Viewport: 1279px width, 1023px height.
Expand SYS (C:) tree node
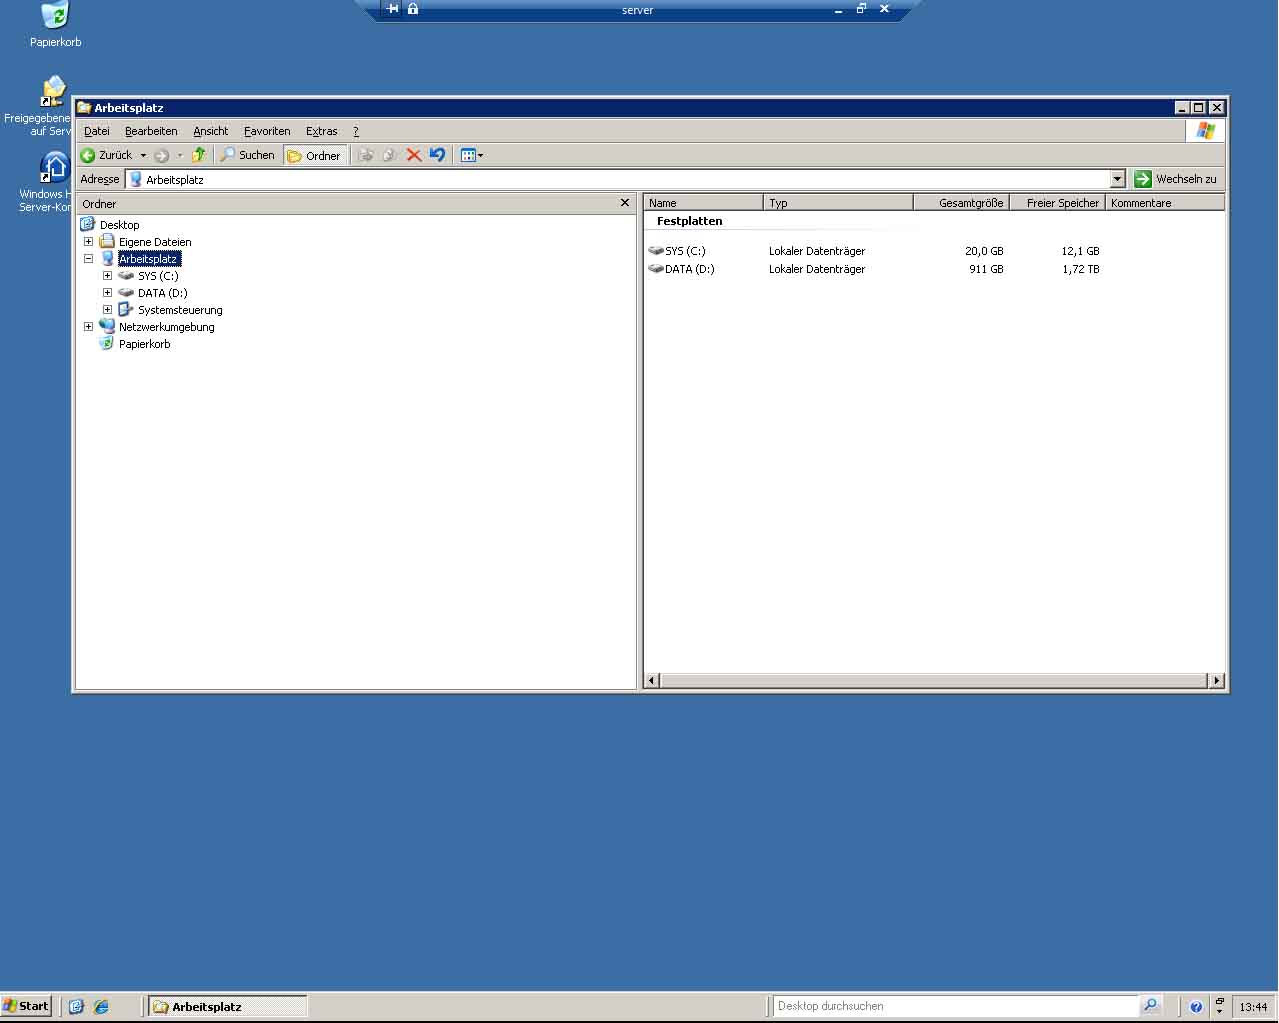tap(107, 276)
